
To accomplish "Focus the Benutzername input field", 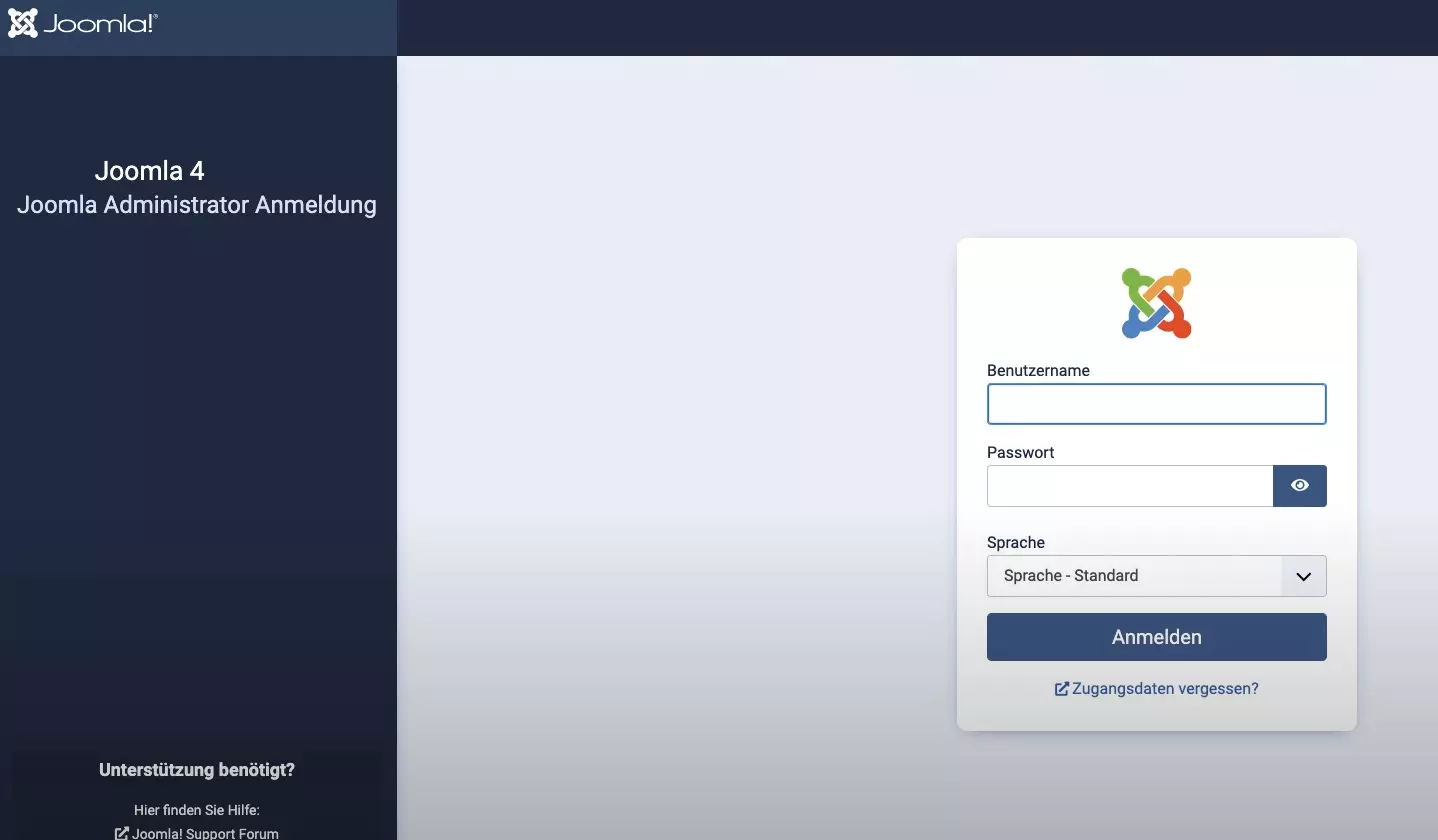I will 1156,404.
